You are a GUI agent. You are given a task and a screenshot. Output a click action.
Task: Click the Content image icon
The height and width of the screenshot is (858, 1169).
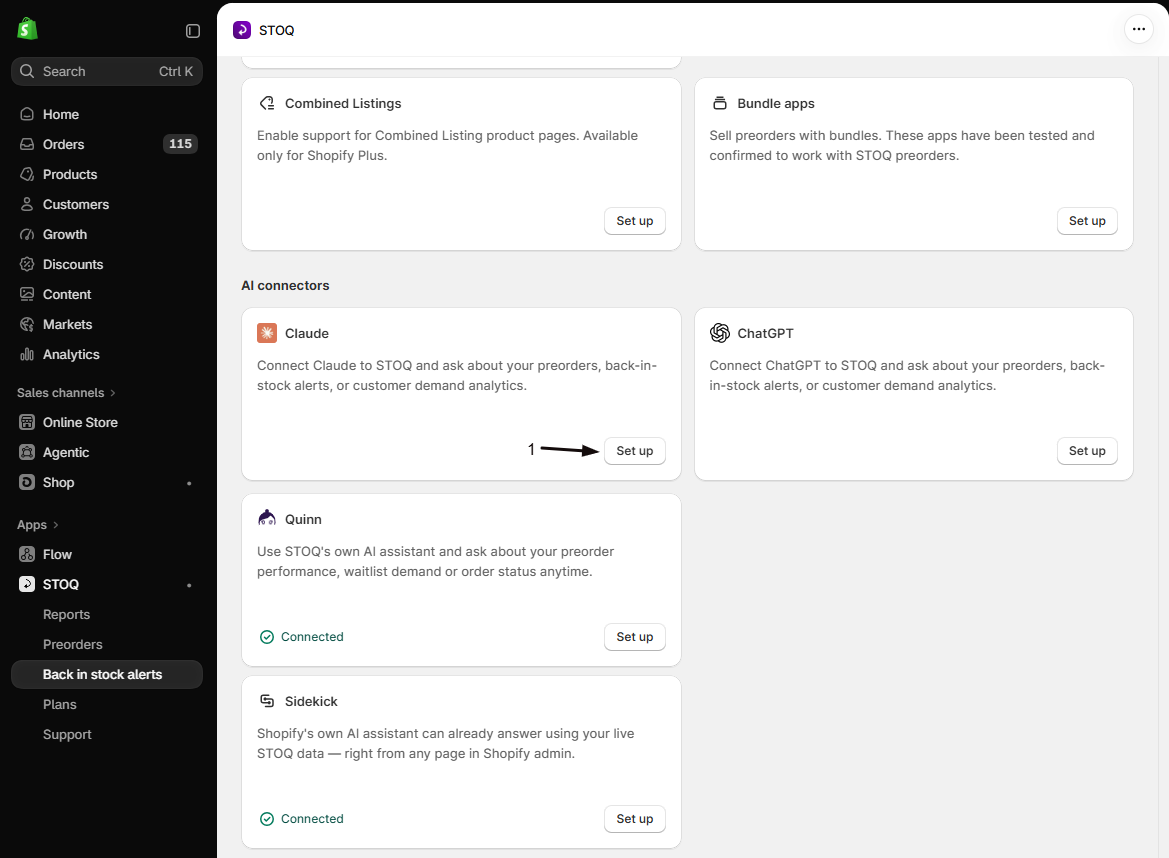[x=27, y=294]
